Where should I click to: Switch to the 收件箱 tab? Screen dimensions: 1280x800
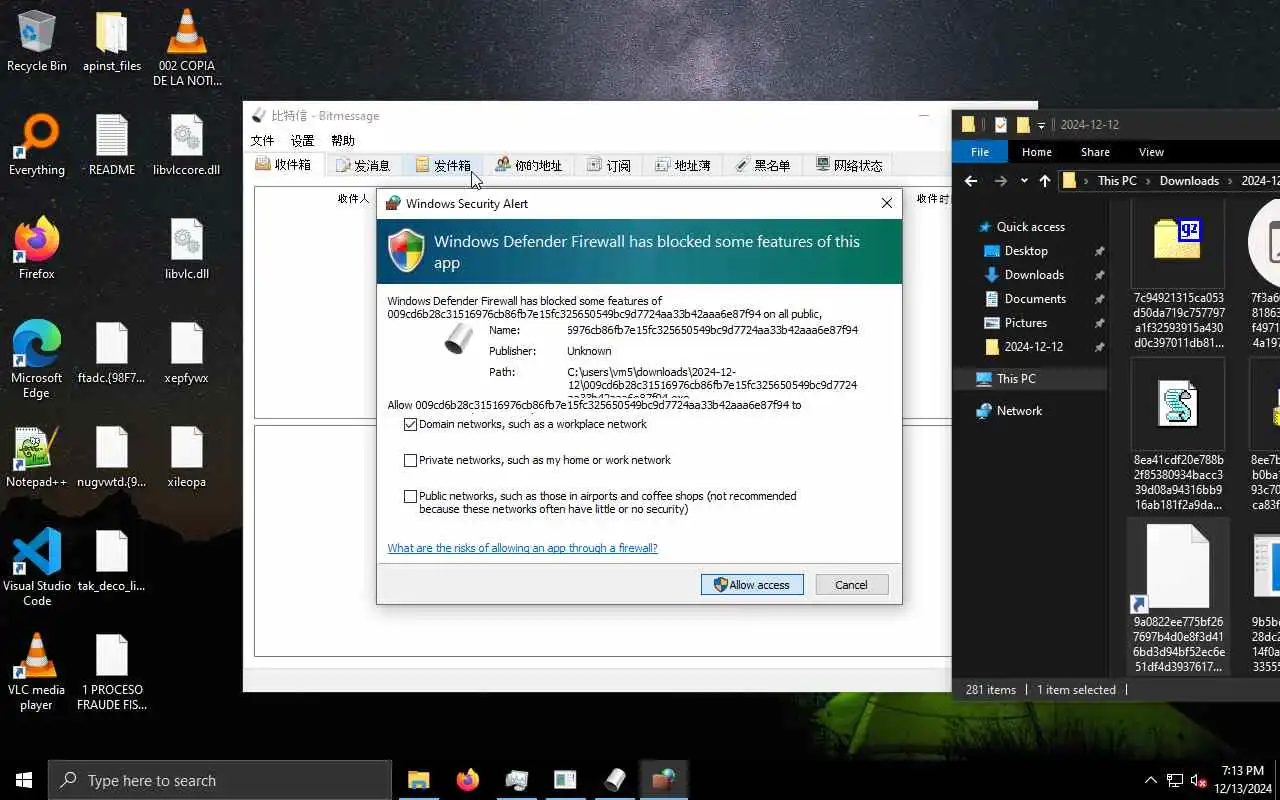284,165
